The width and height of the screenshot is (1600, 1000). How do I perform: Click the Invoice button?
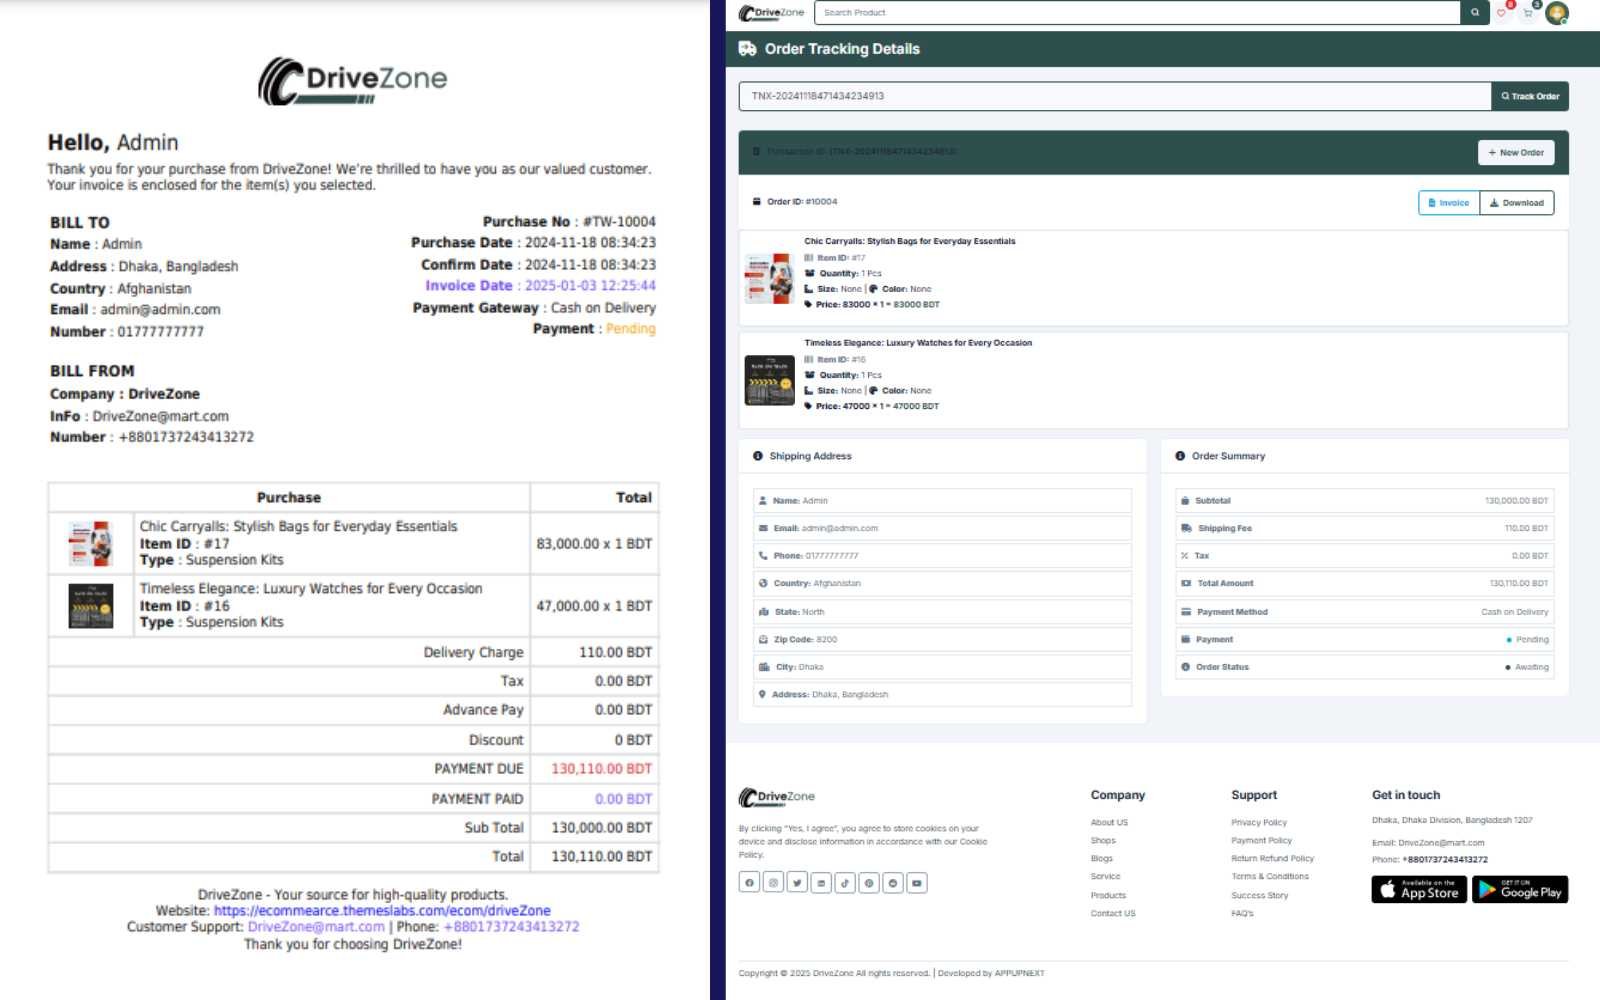point(1449,203)
